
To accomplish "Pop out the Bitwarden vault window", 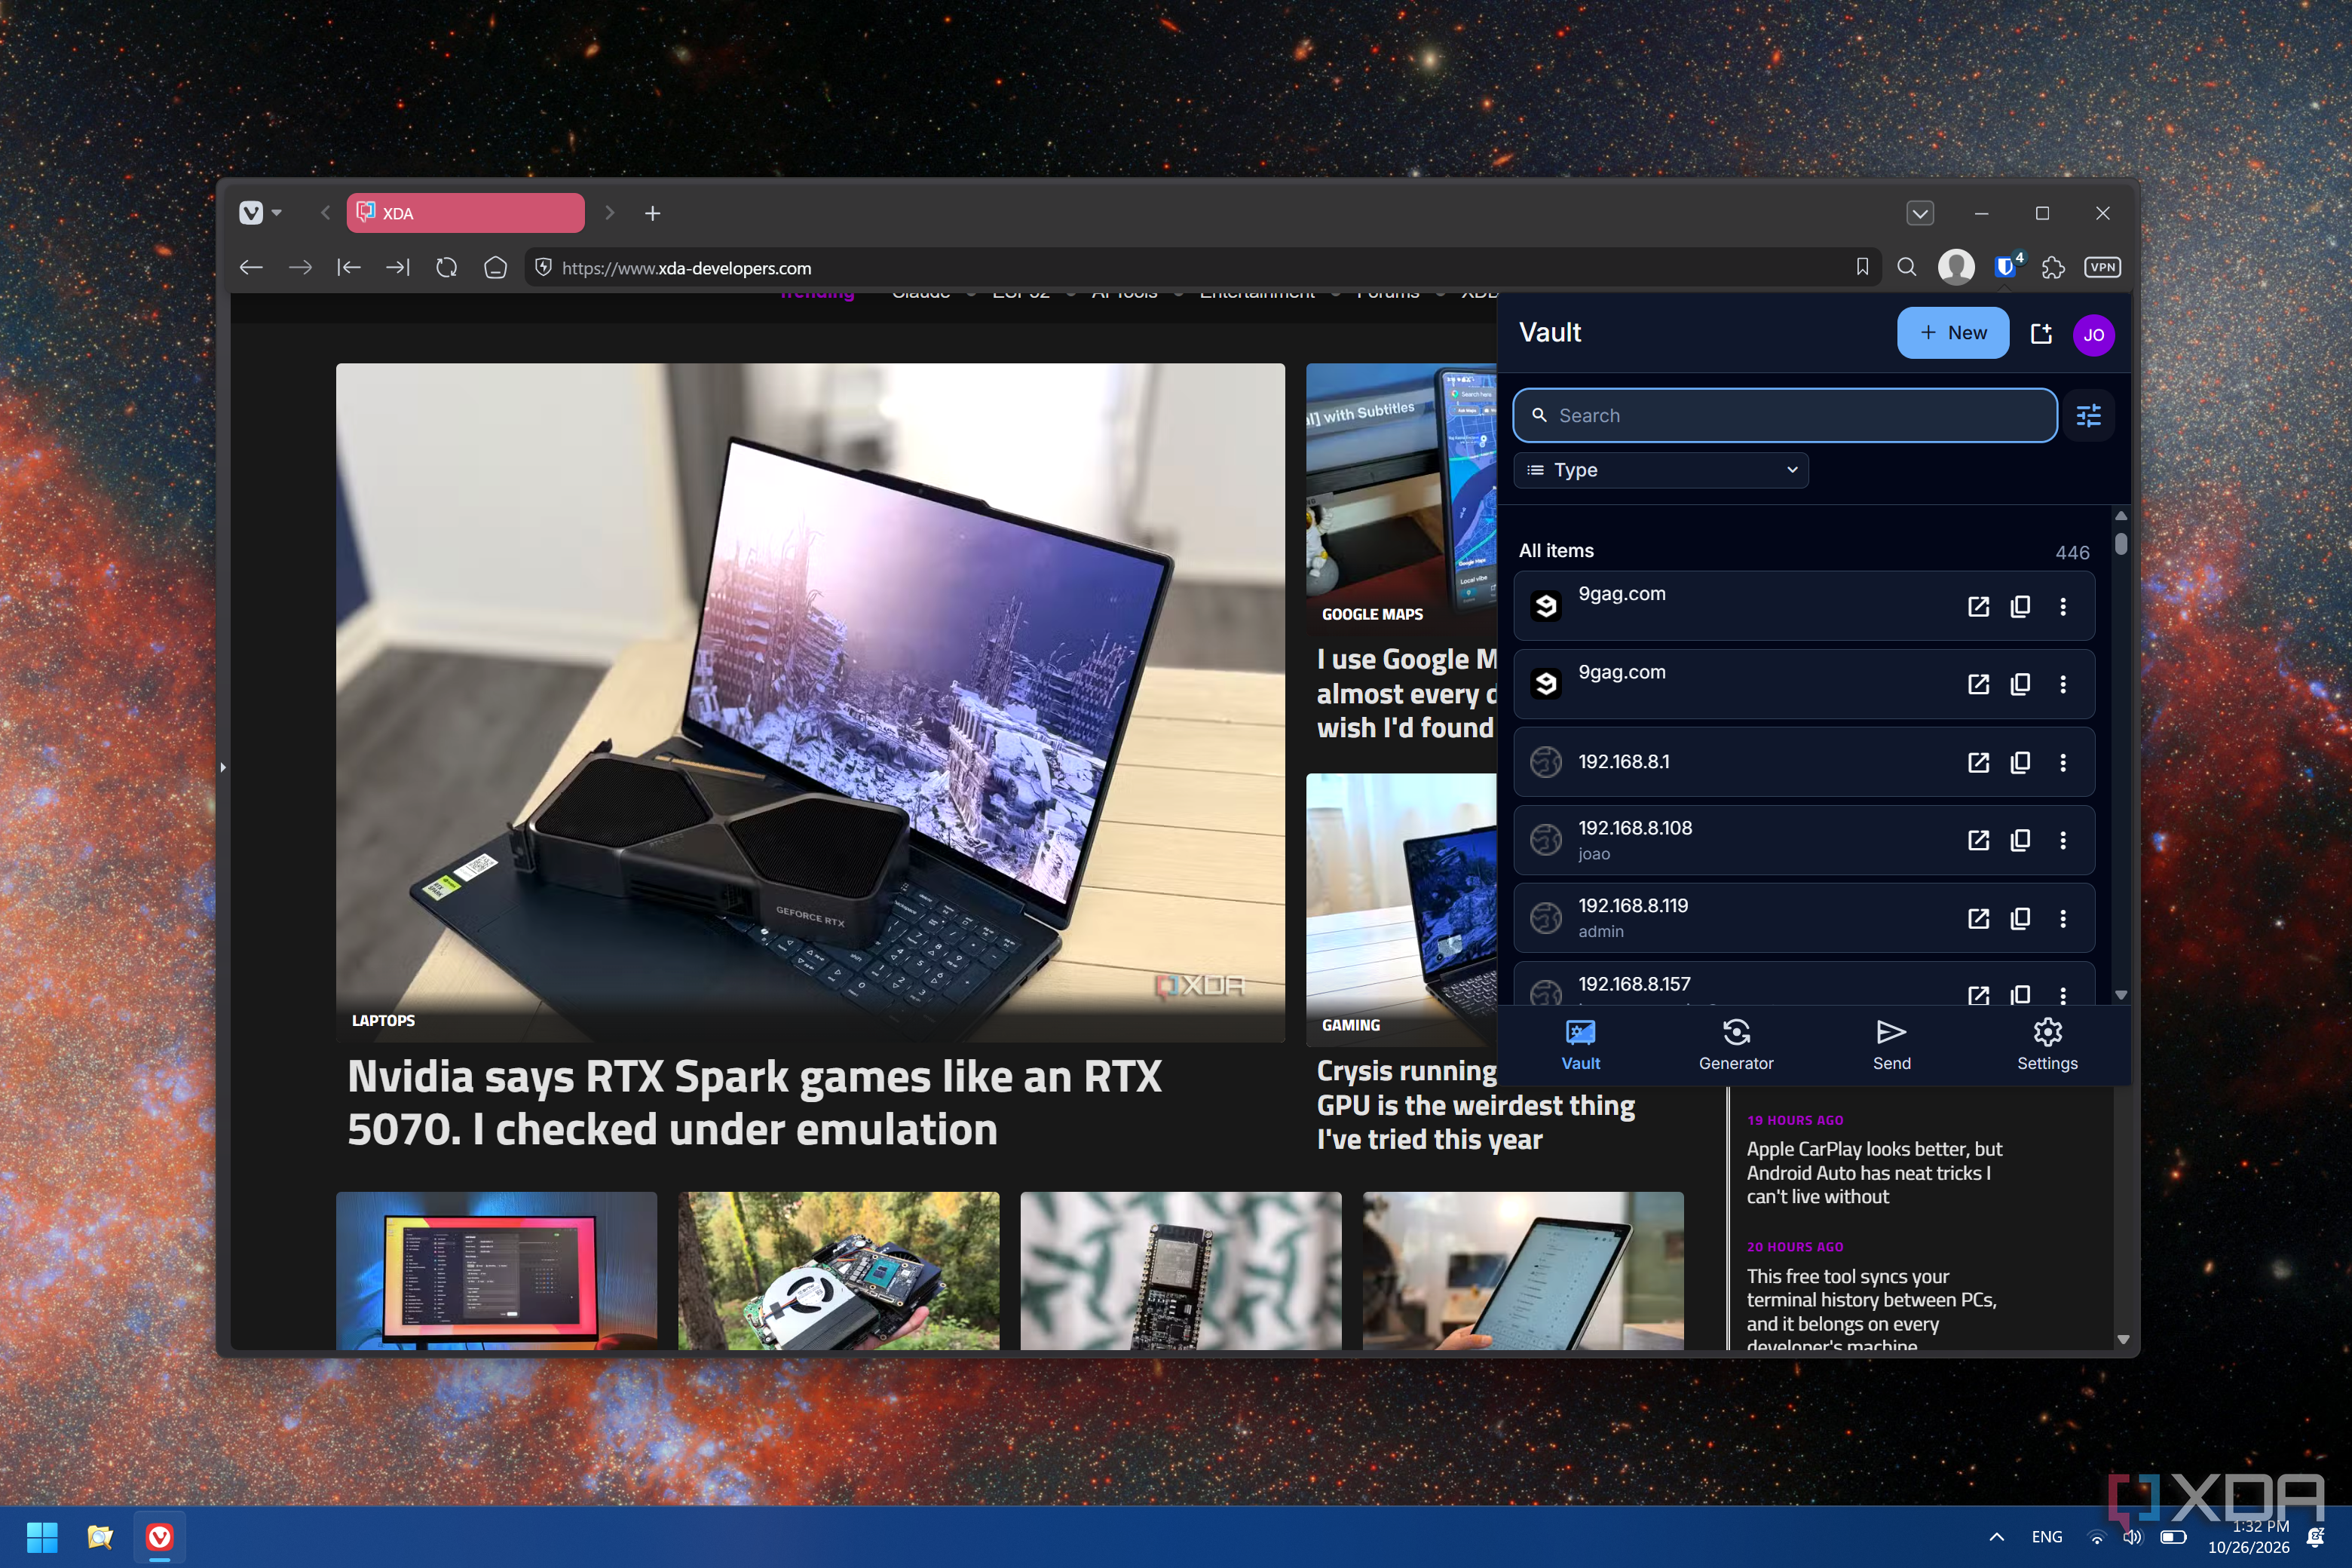I will (2041, 334).
